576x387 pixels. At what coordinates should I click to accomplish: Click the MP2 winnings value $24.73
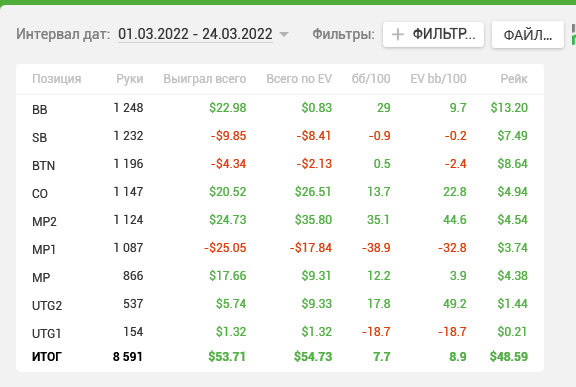(227, 220)
